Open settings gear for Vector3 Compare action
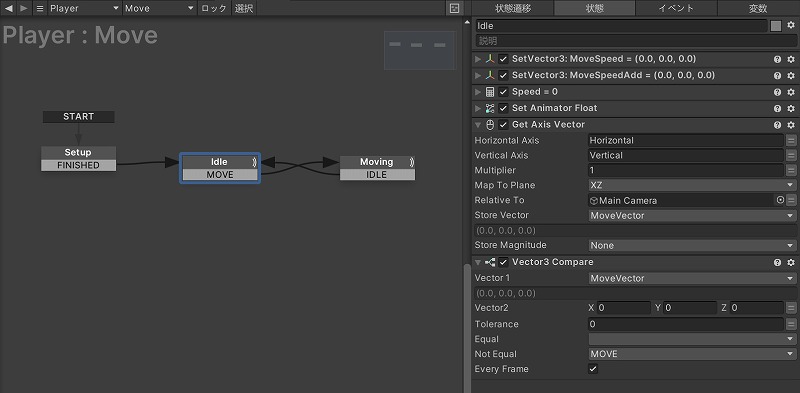This screenshot has height=393, width=800. 791,262
